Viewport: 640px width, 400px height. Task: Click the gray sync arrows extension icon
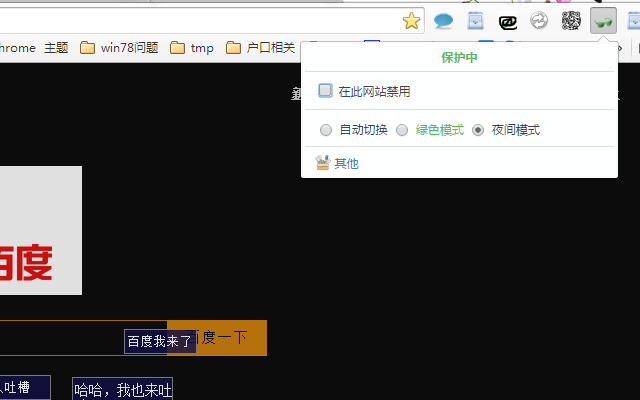click(x=539, y=21)
